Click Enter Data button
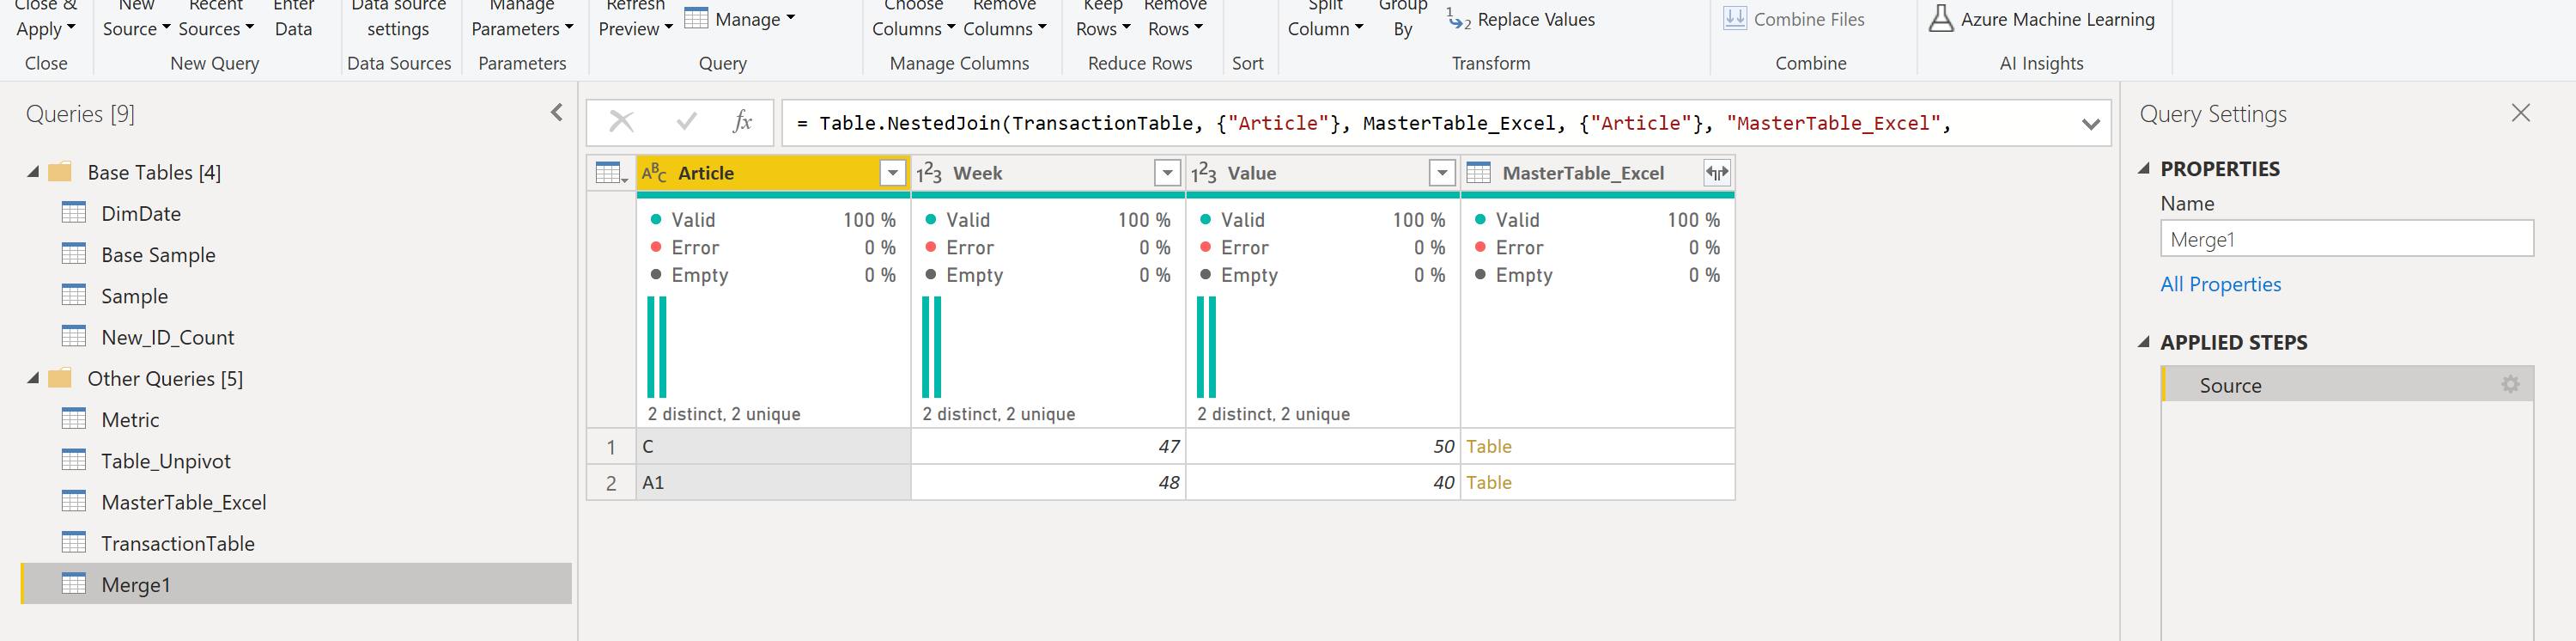 coord(293,18)
